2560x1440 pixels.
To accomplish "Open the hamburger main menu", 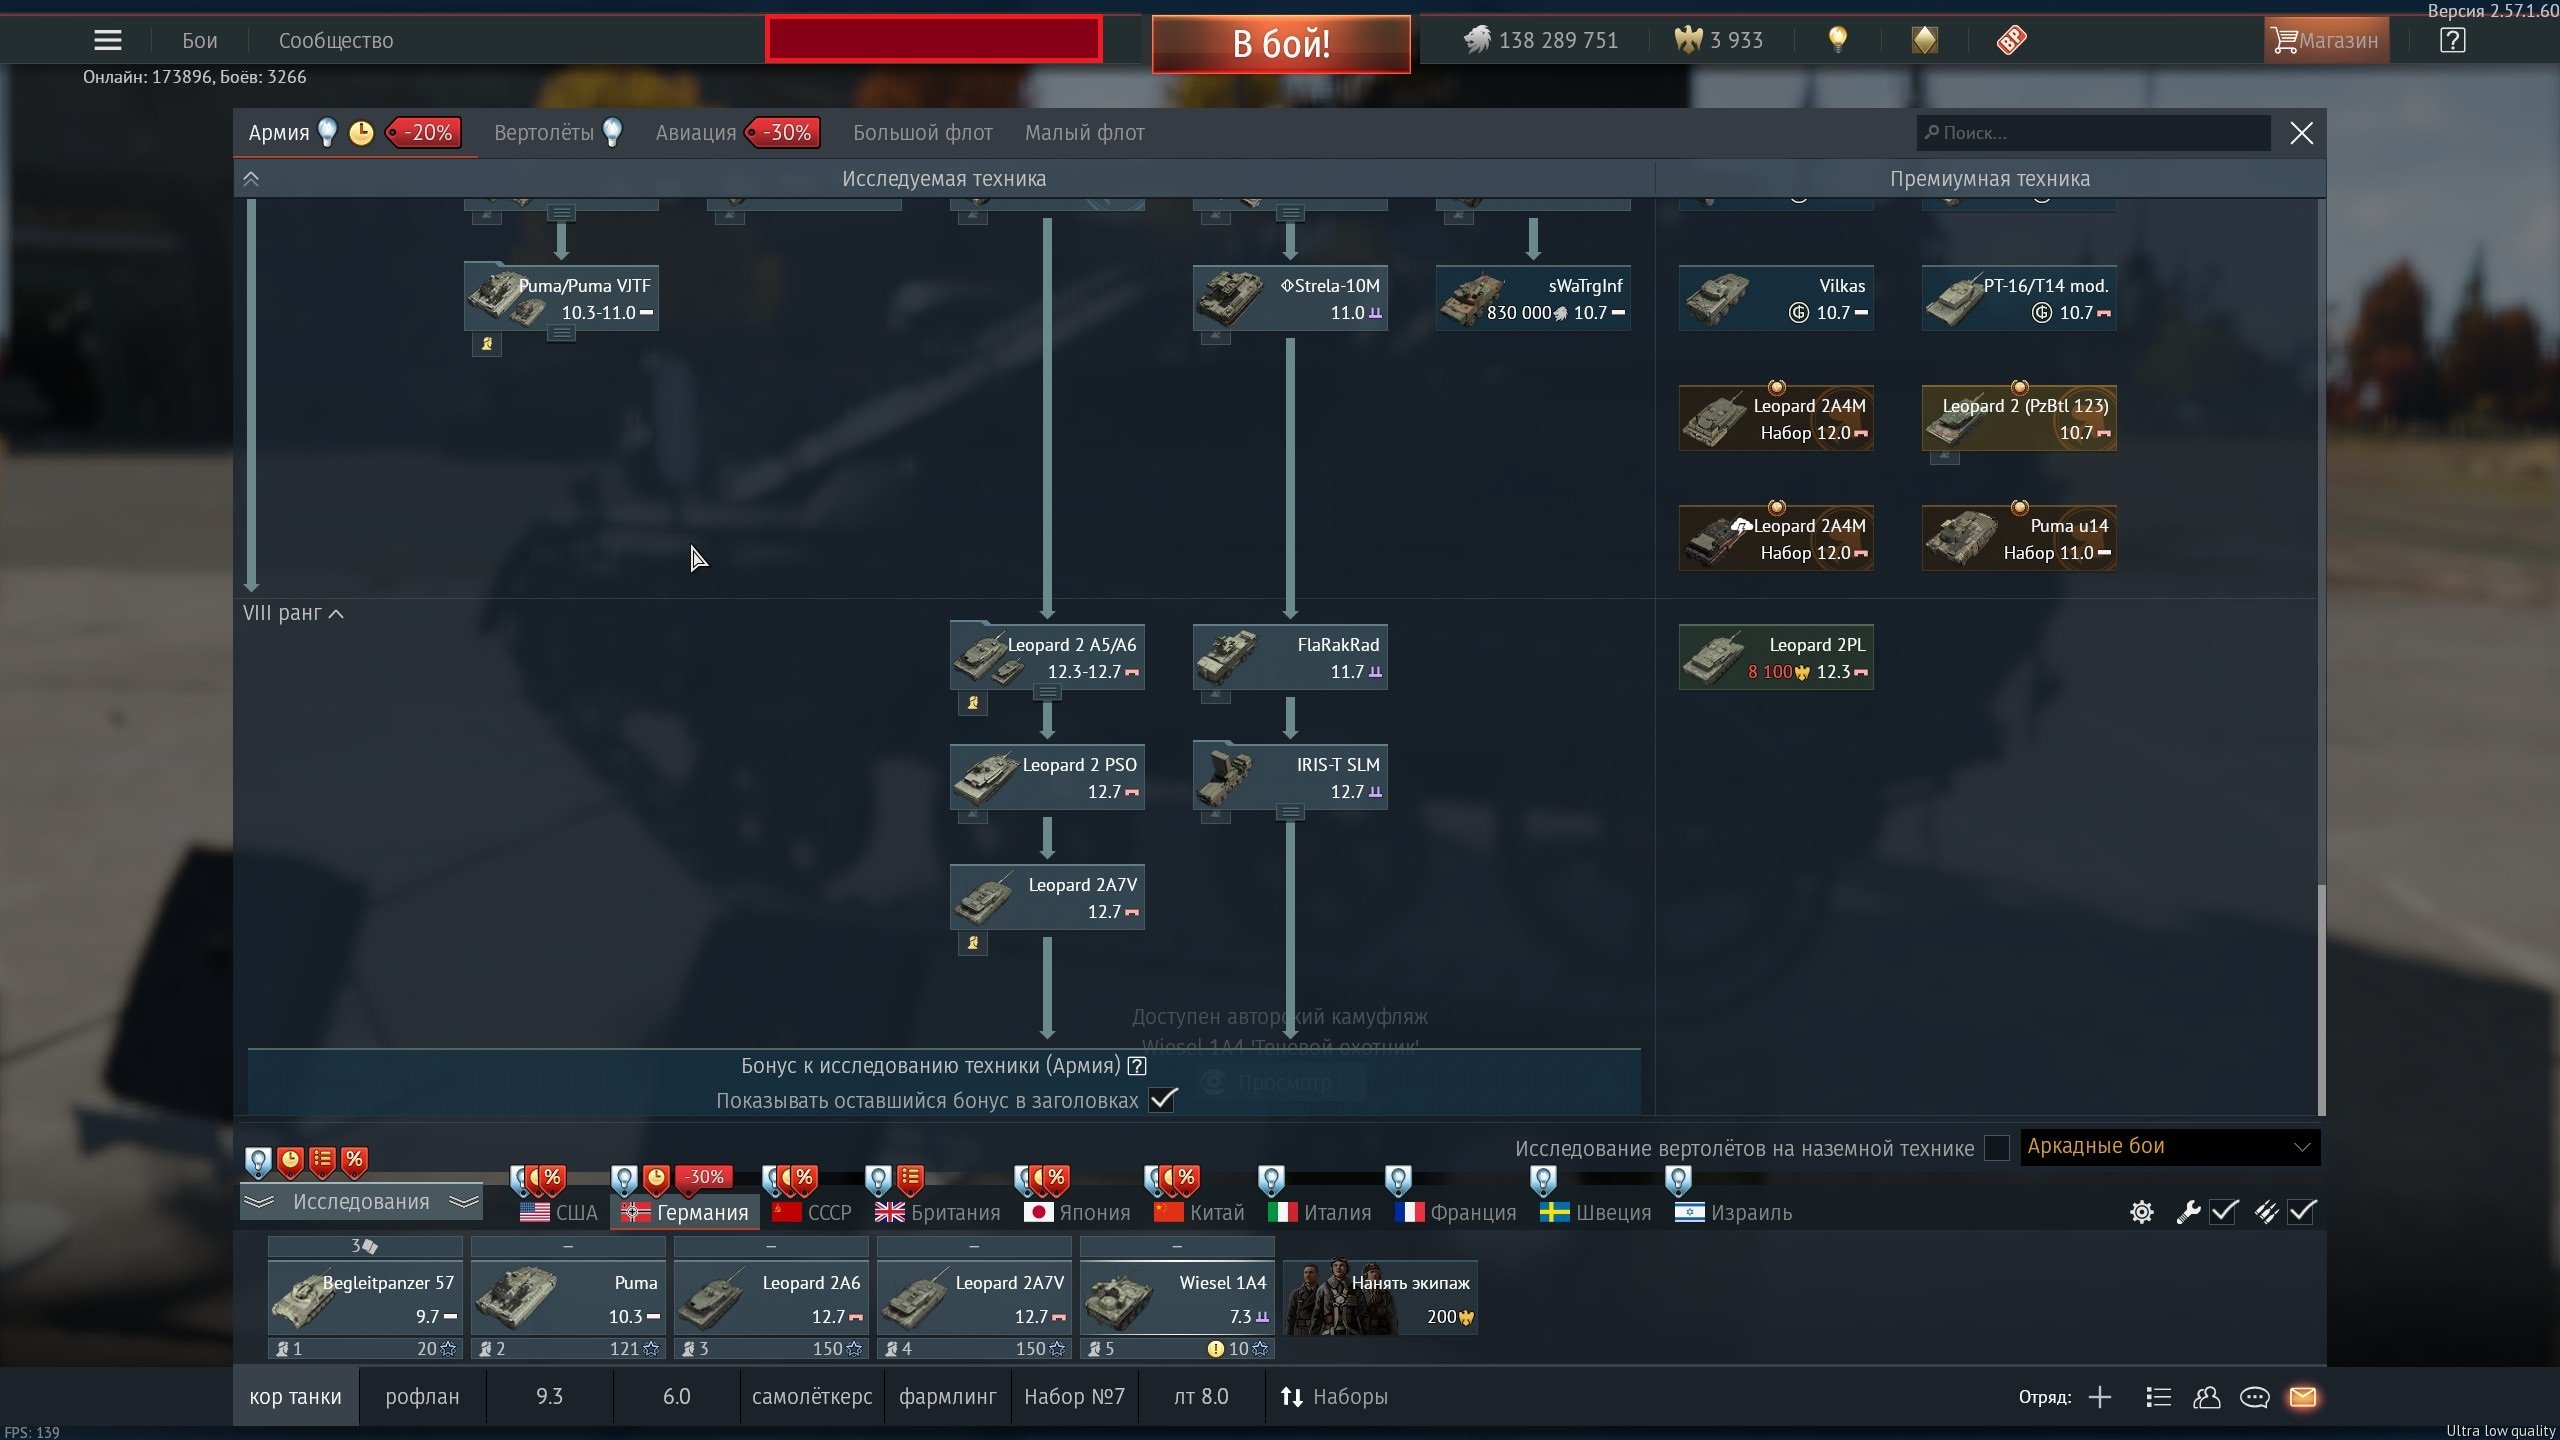I will point(108,40).
